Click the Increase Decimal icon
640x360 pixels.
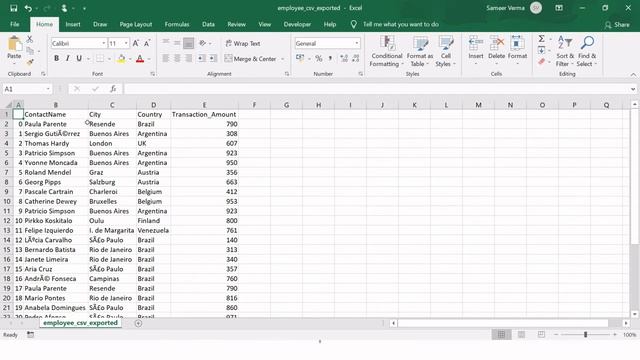click(x=344, y=58)
